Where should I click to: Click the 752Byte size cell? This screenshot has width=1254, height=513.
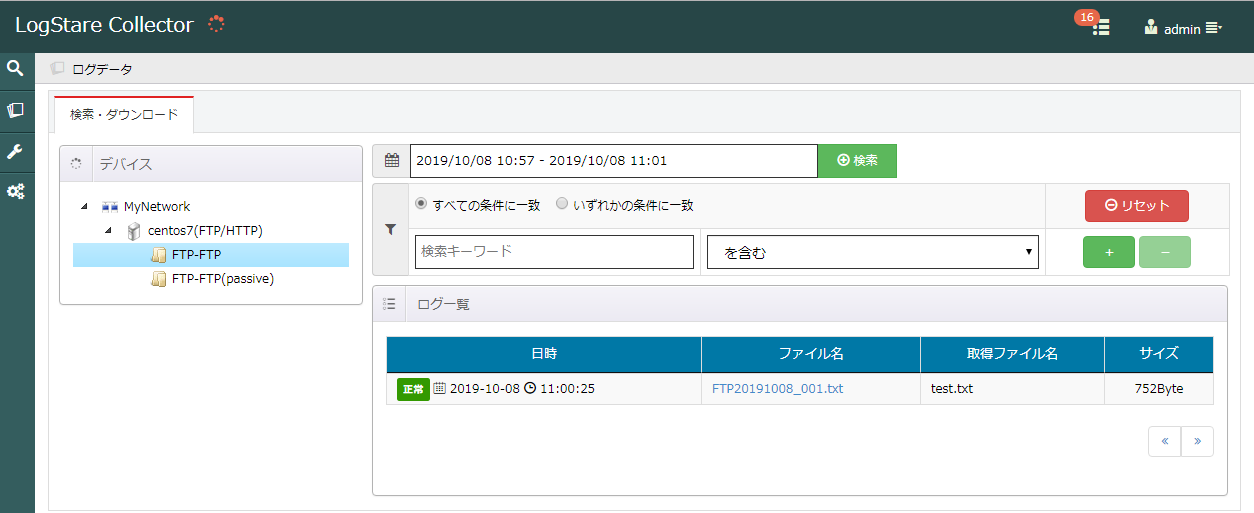point(1159,388)
